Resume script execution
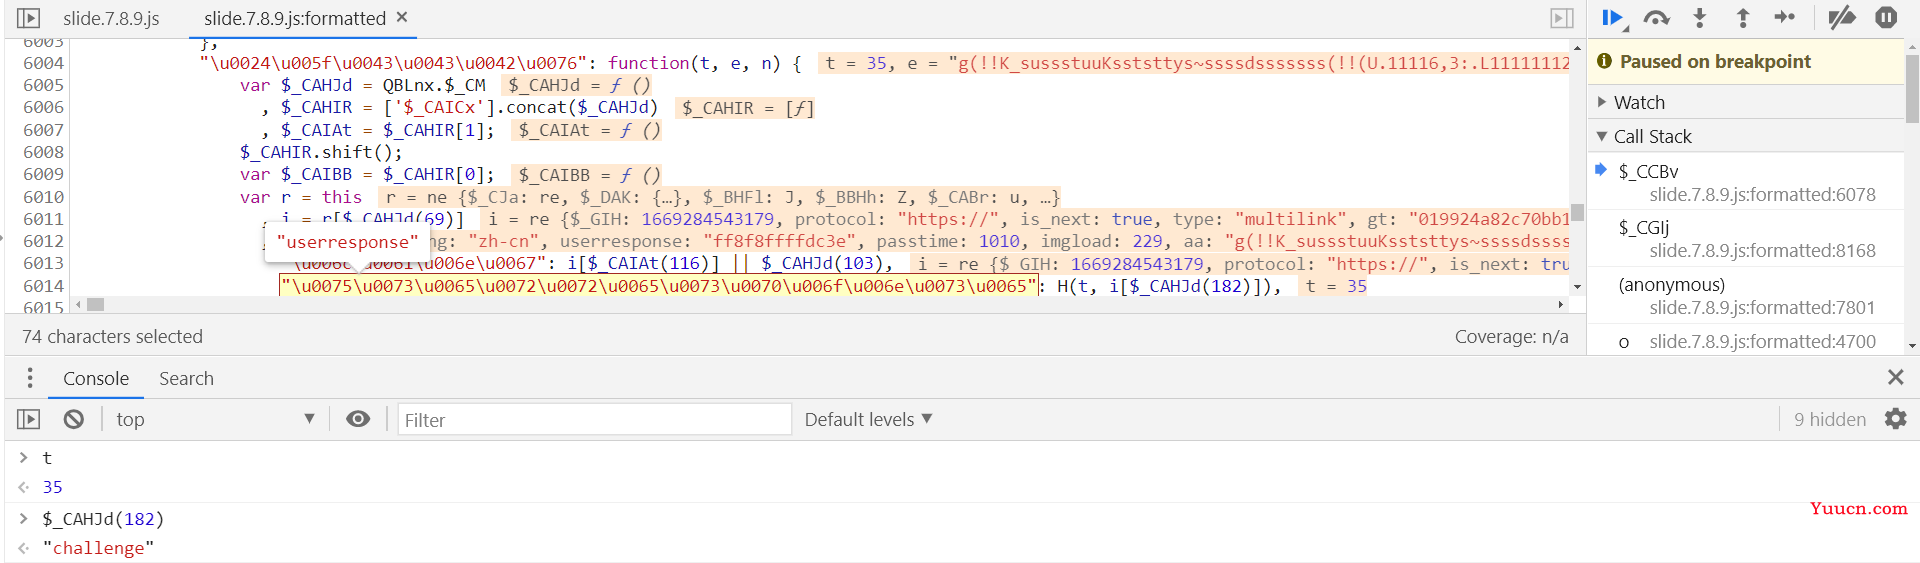Image resolution: width=1920 pixels, height=563 pixels. click(1613, 18)
